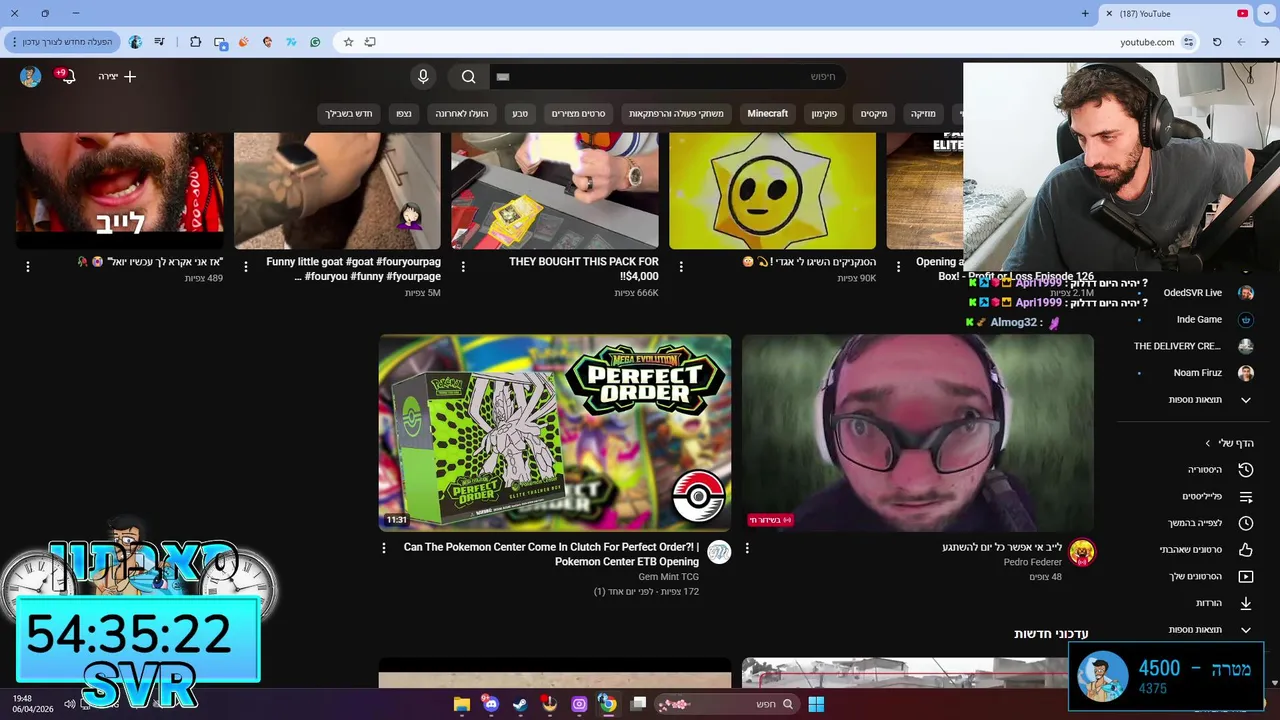The image size is (1280, 720).
Task: Select the סרטים מצוירים filter chip
Action: (x=578, y=113)
